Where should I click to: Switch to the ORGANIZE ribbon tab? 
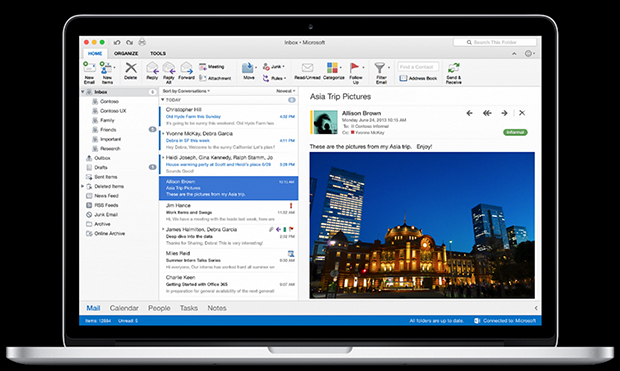click(x=126, y=53)
